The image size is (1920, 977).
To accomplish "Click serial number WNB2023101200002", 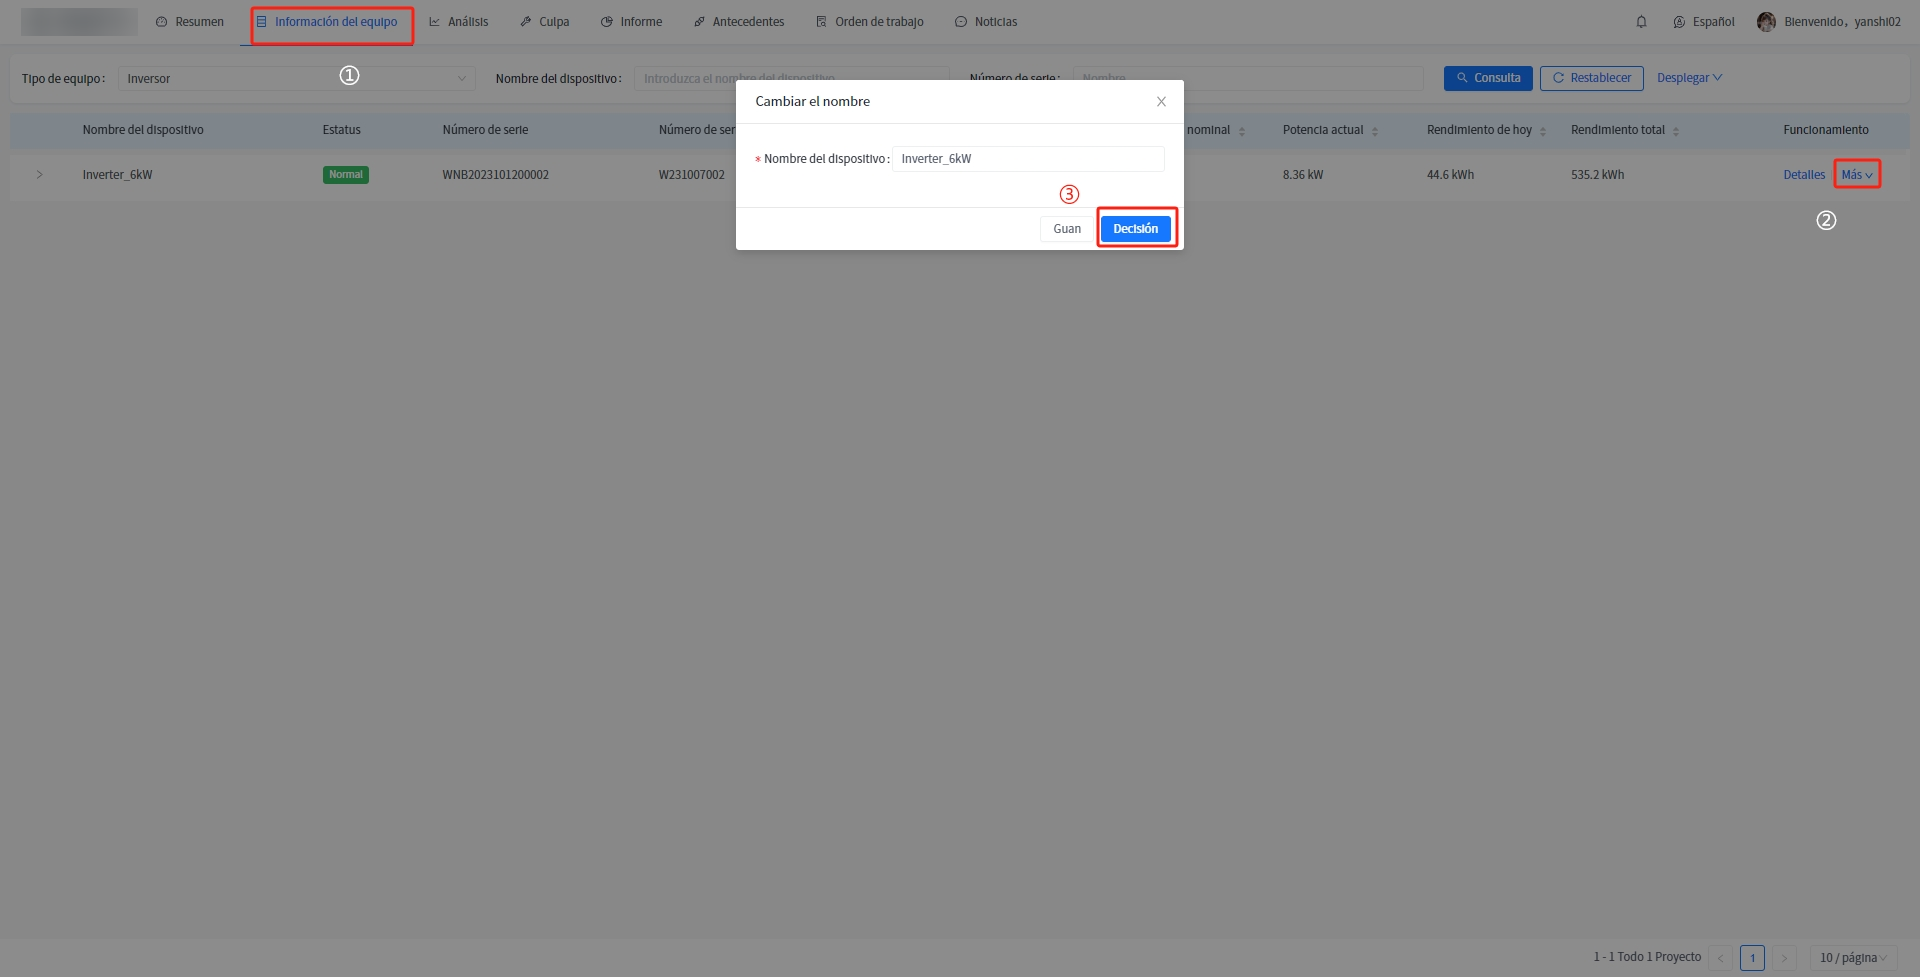I will point(496,175).
